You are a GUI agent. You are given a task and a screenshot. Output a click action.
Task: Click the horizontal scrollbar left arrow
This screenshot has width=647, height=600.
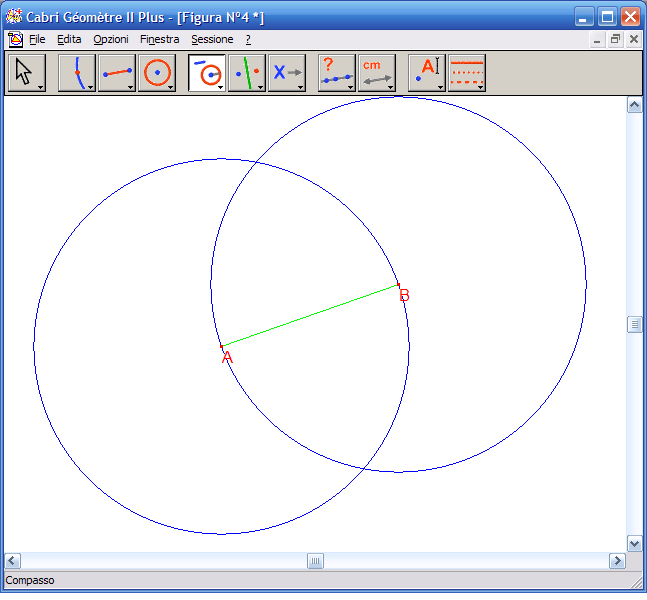coord(12,561)
